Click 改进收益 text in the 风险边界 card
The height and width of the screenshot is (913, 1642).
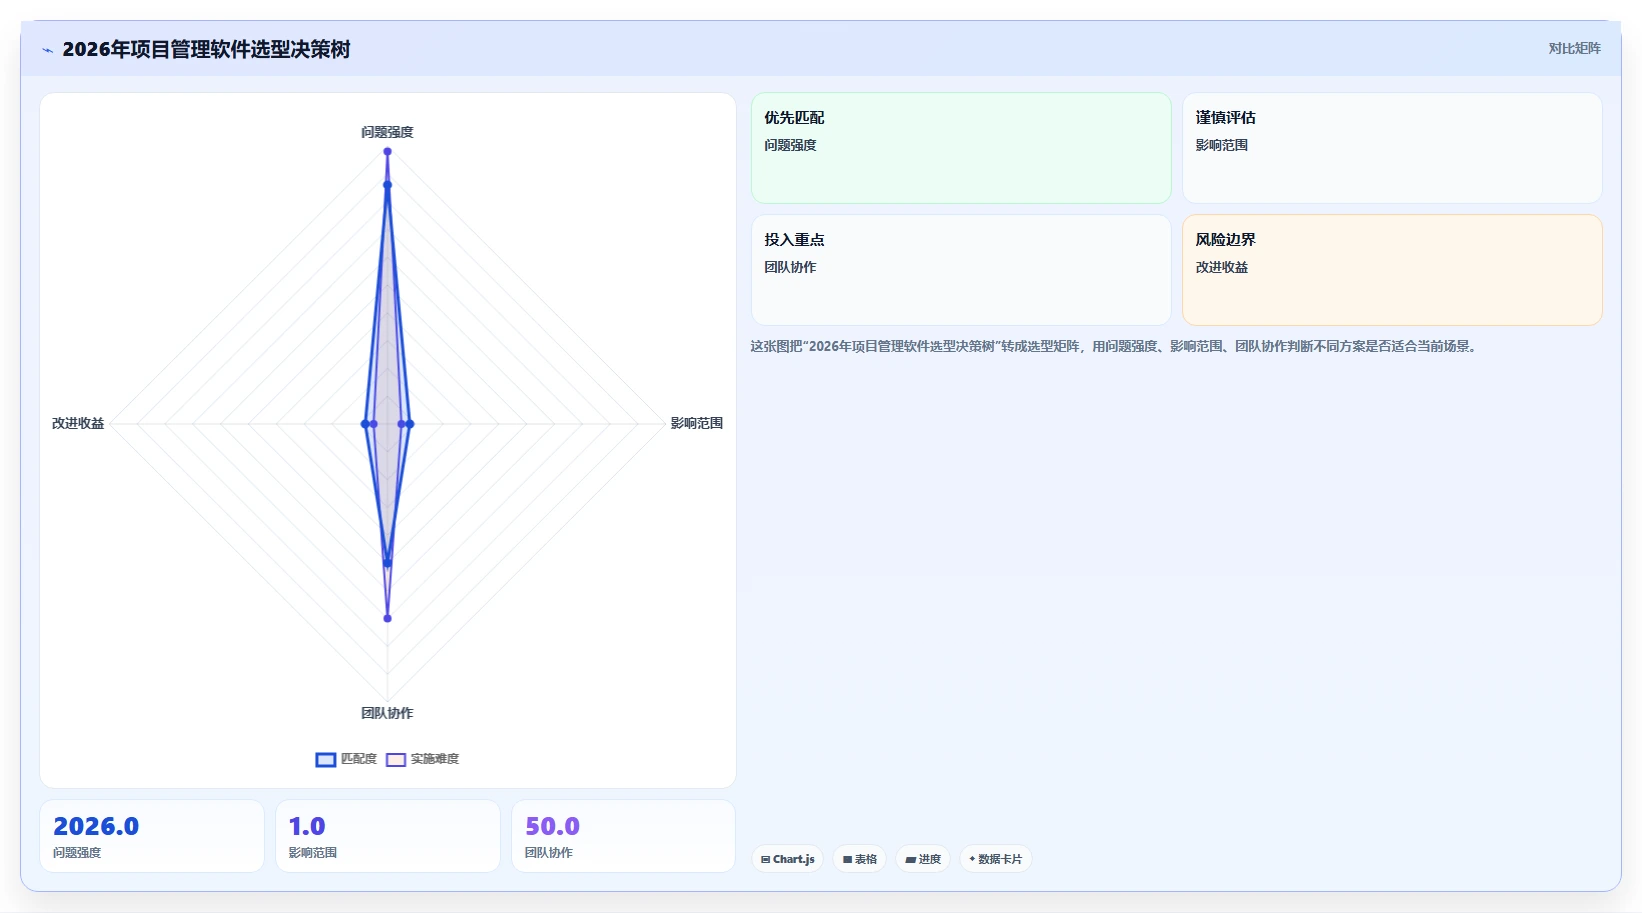(x=1222, y=267)
